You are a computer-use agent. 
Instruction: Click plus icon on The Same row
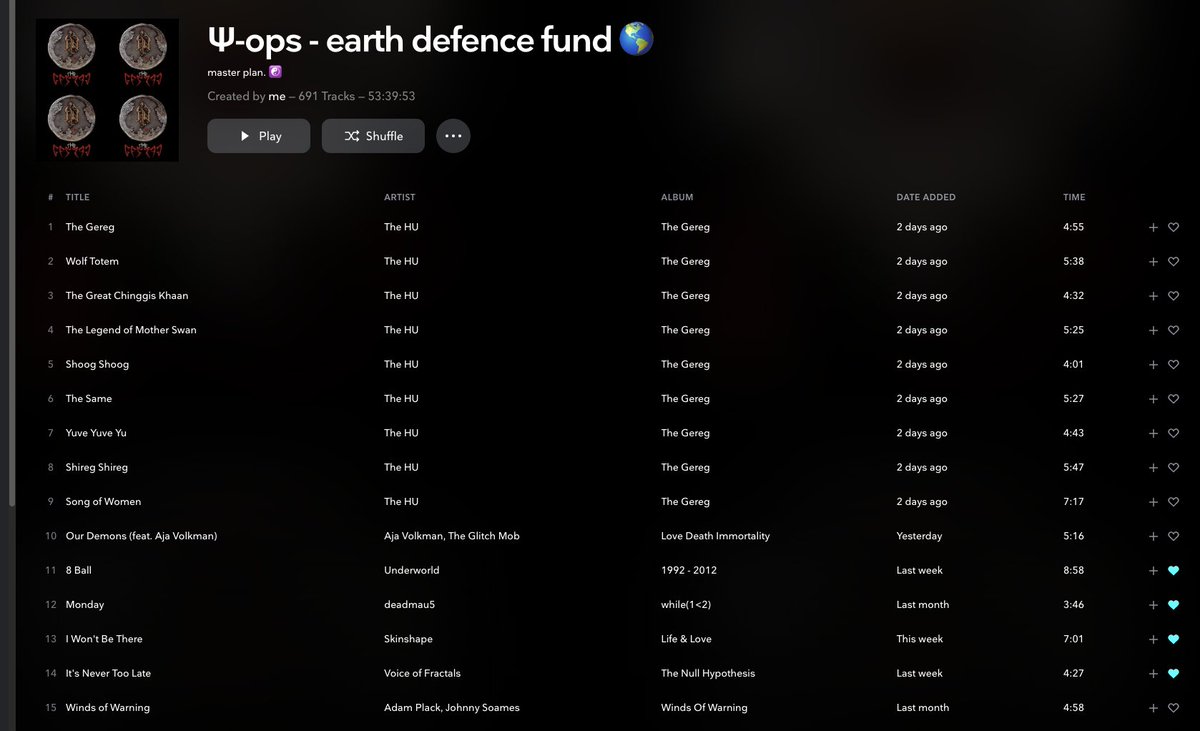[x=1153, y=399]
